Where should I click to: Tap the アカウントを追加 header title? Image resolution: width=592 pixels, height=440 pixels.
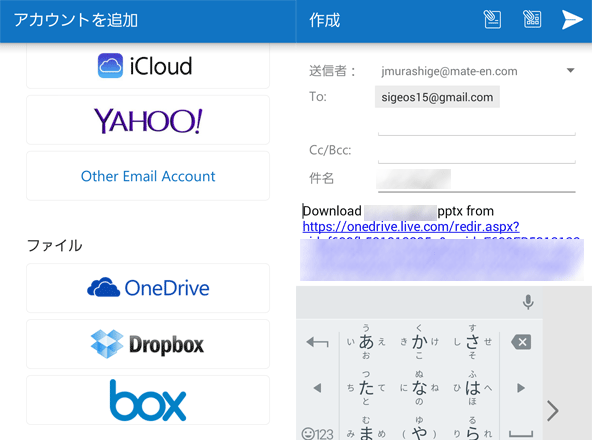(x=76, y=20)
